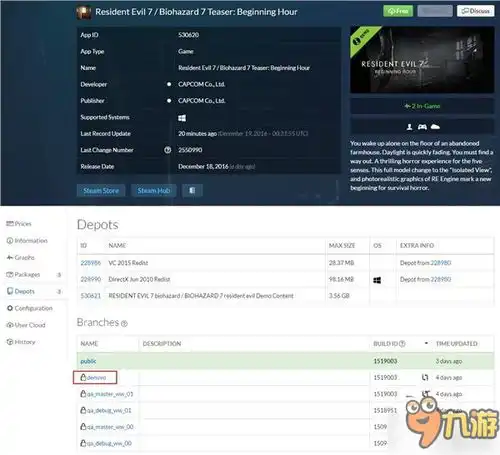This screenshot has width=500, height=455.
Task: Click the Windows icon under Supported Systems
Action: 182,118
